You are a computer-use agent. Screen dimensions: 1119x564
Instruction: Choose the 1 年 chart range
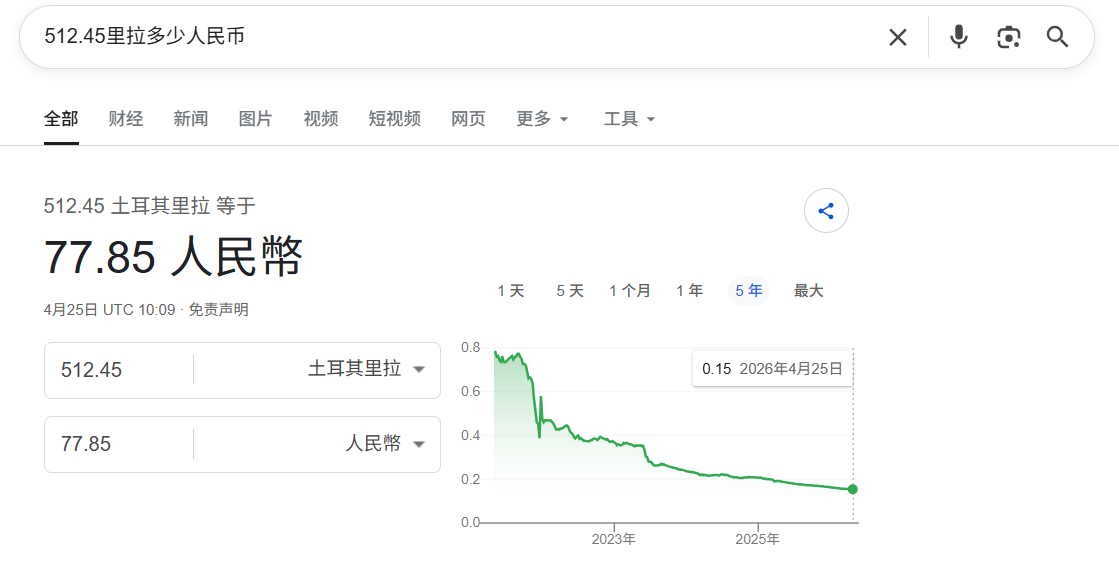point(690,291)
